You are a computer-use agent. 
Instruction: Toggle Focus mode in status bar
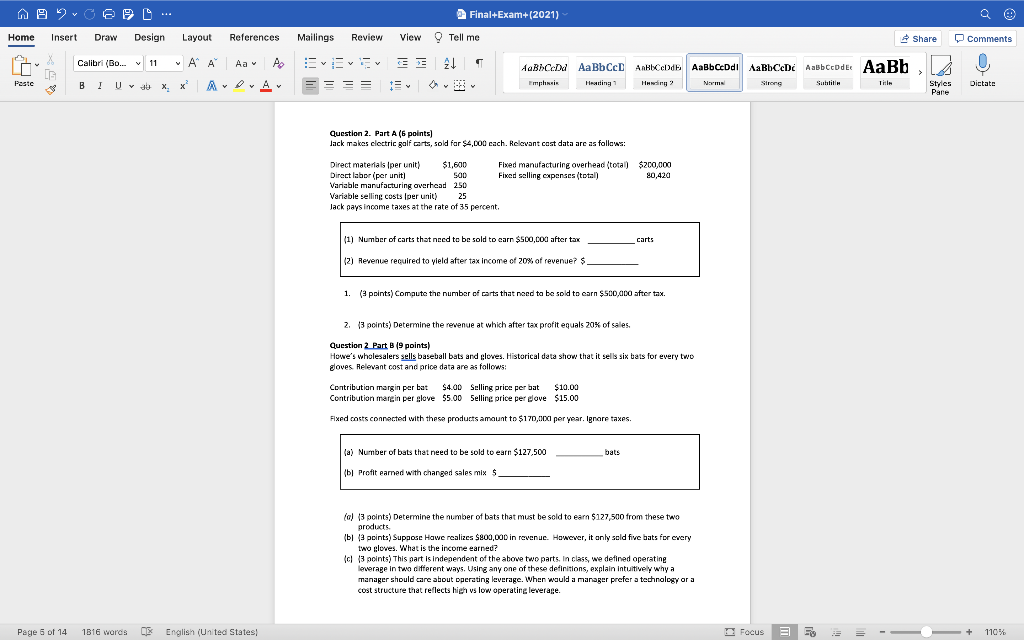point(744,632)
